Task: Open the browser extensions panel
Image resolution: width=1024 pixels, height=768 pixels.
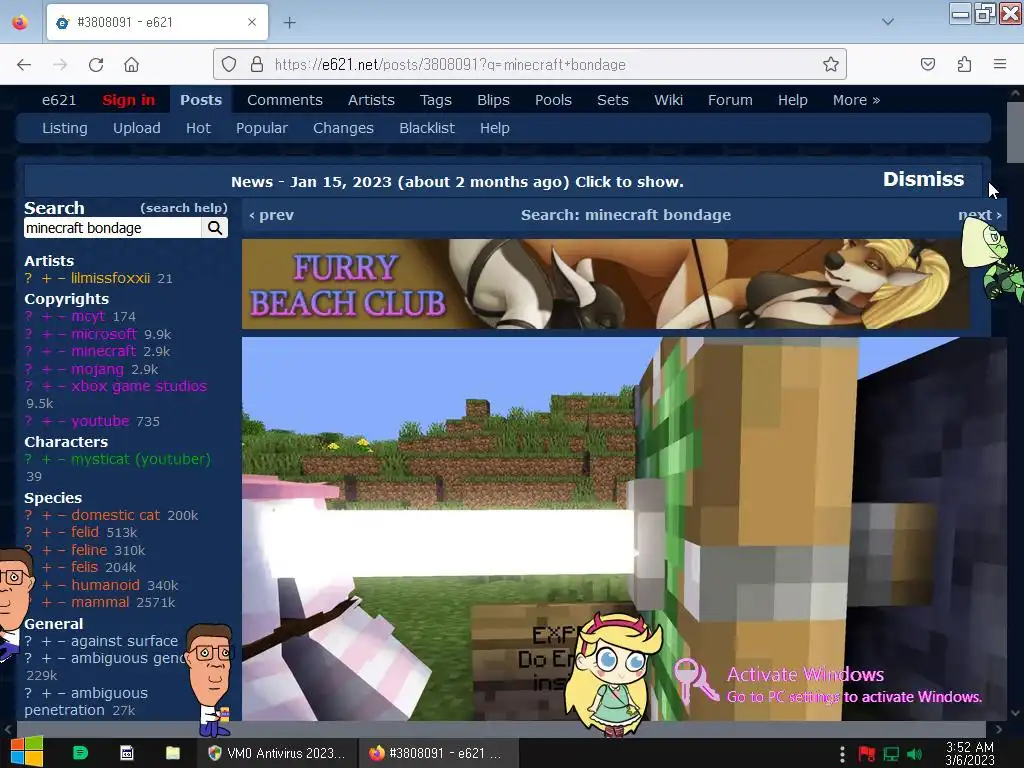Action: [x=964, y=64]
